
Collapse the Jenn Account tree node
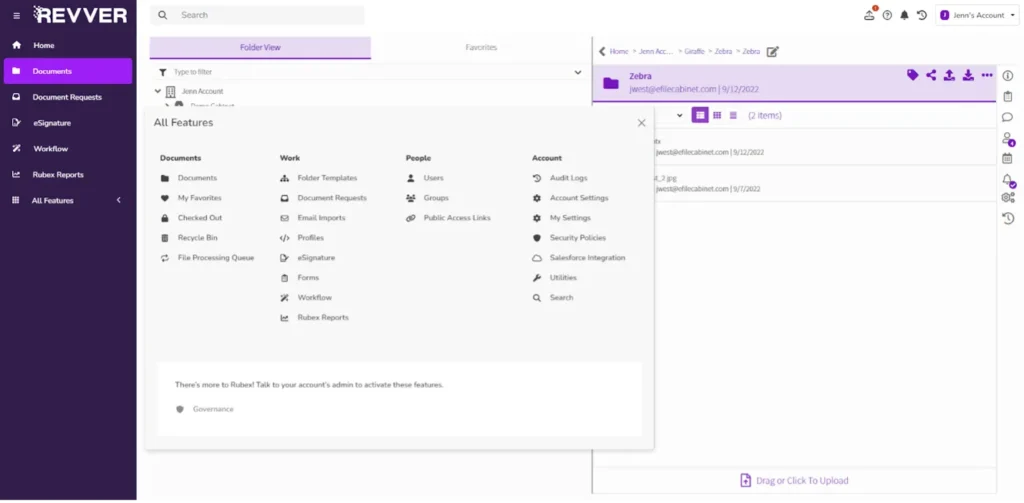[158, 91]
